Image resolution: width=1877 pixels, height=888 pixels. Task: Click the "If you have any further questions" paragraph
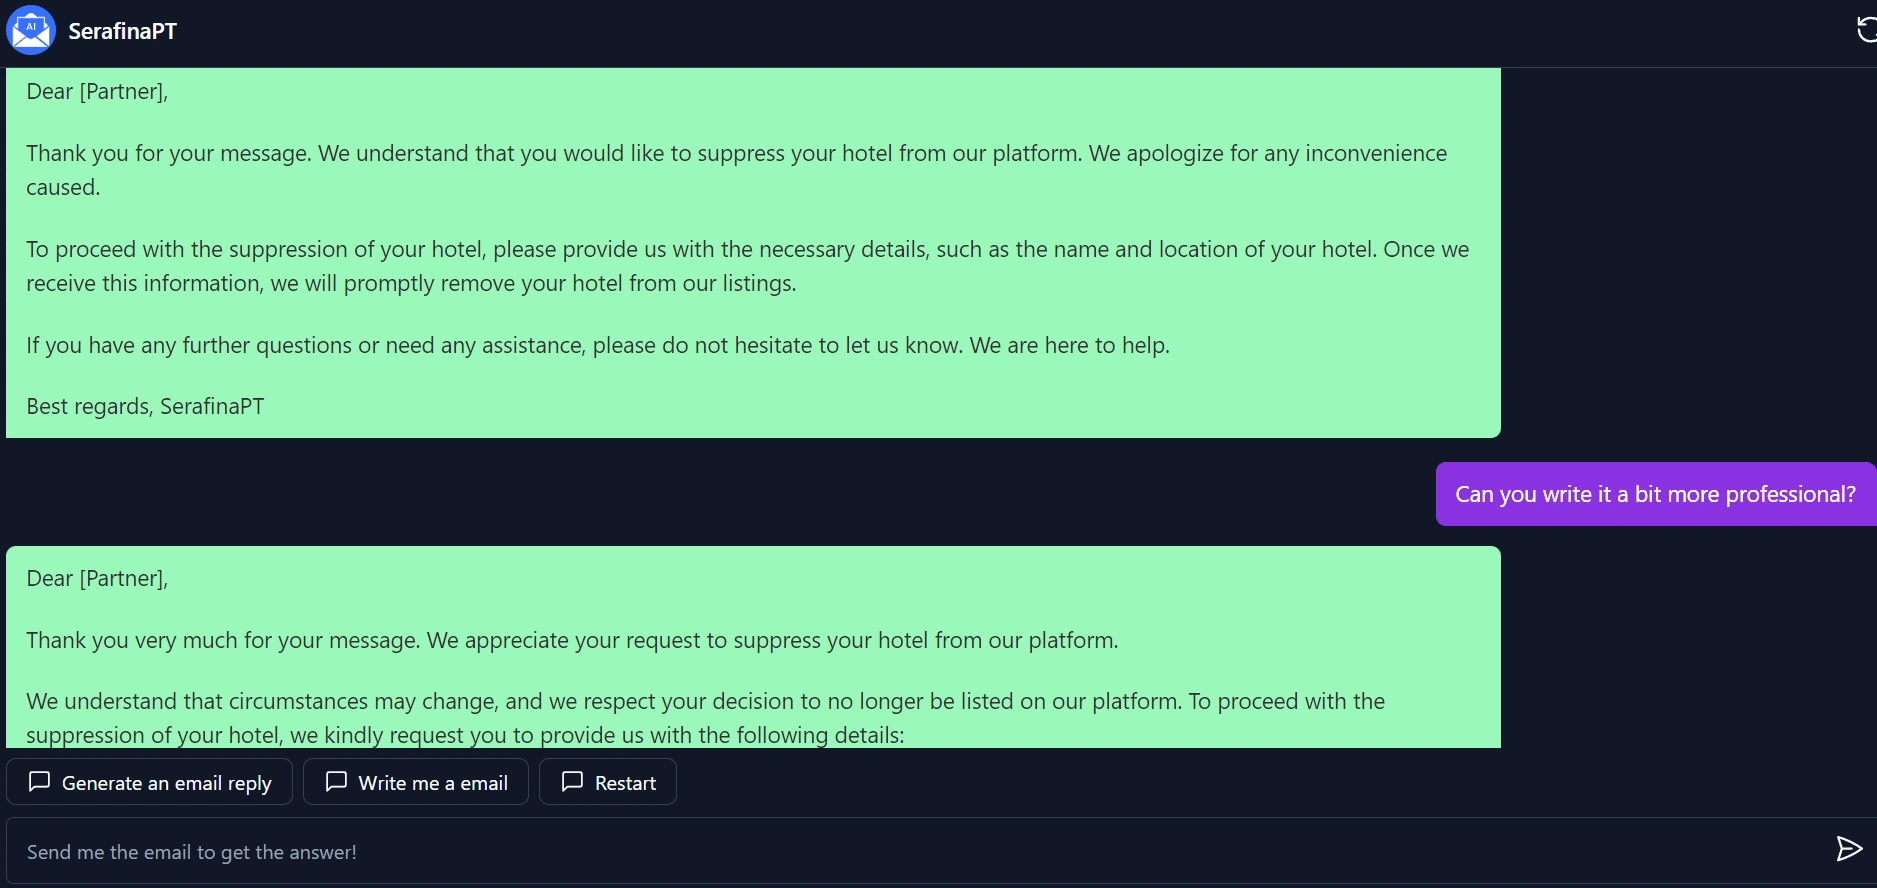point(597,346)
